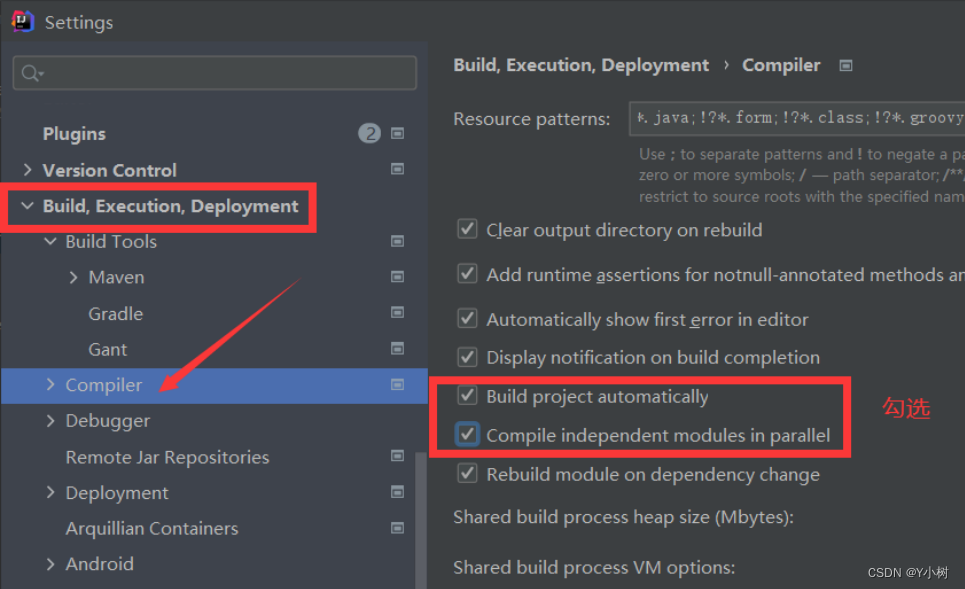The image size is (965, 589).
Task: Click the project-level icon beside Remote Jar Repositories
Action: click(x=398, y=456)
